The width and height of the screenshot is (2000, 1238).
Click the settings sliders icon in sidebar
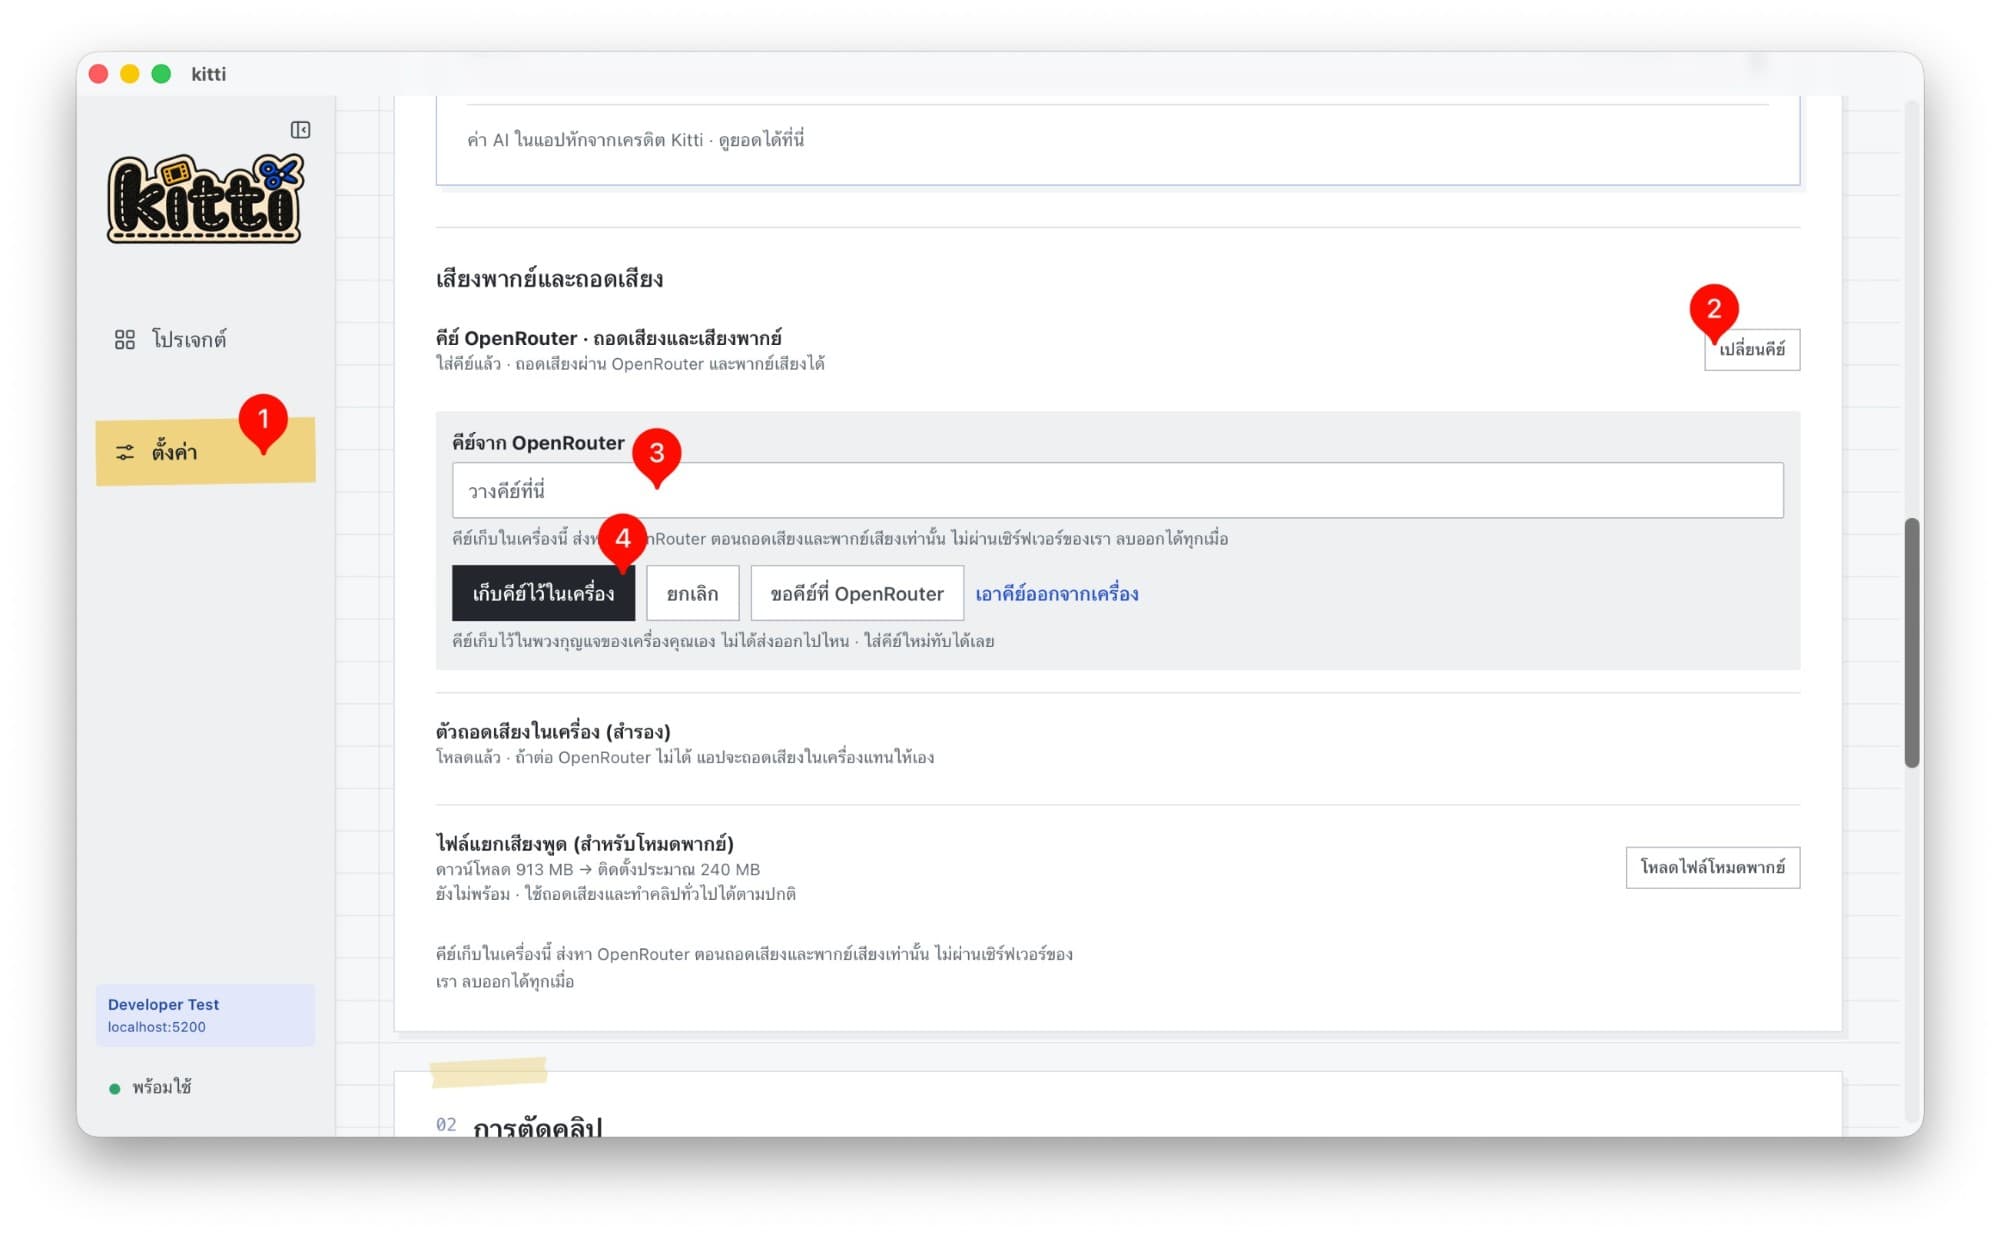(125, 453)
